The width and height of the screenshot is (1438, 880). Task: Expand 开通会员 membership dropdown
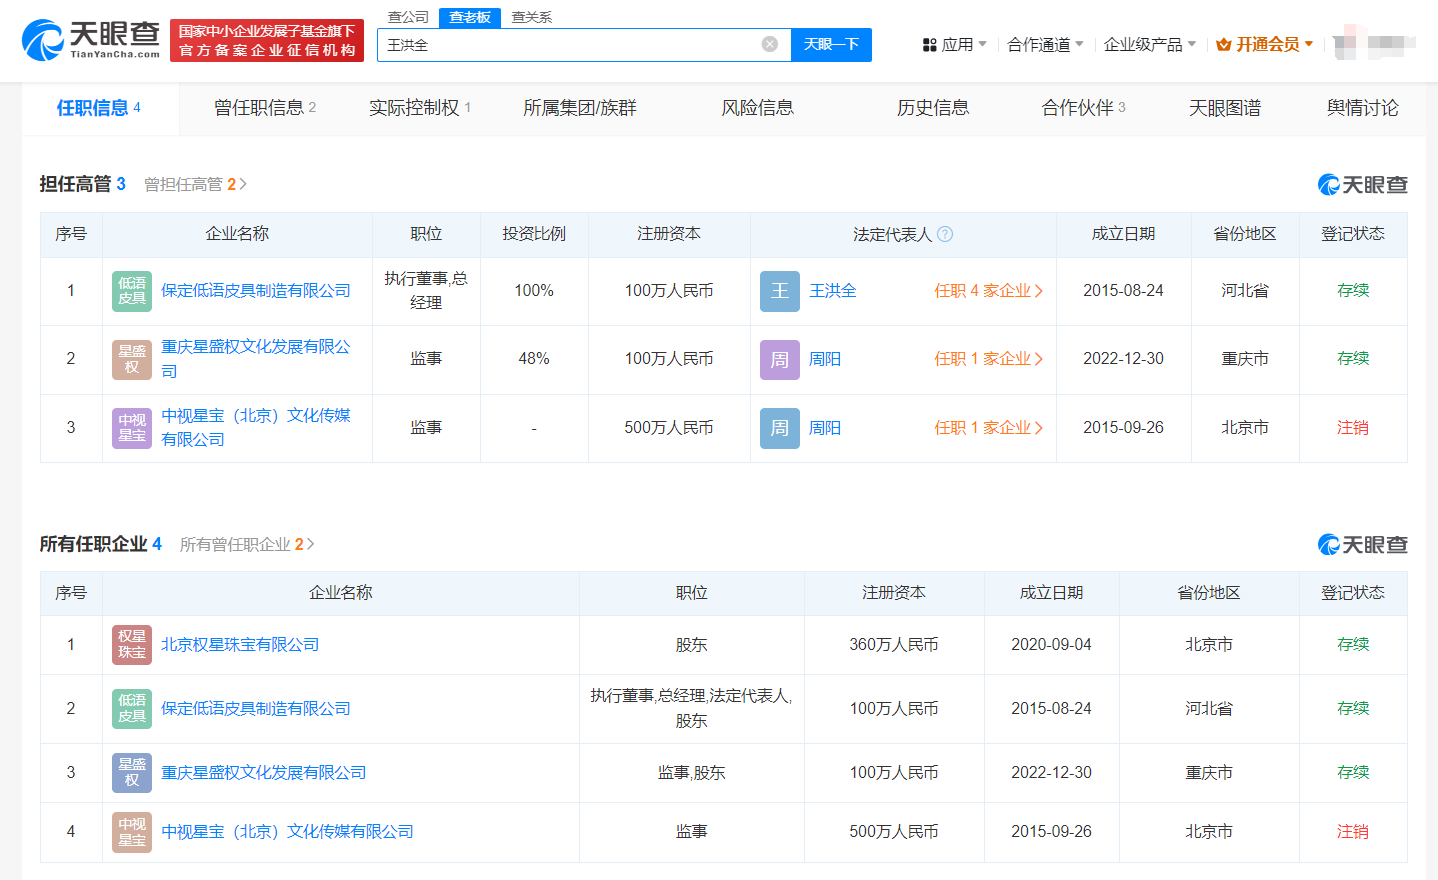[1265, 44]
